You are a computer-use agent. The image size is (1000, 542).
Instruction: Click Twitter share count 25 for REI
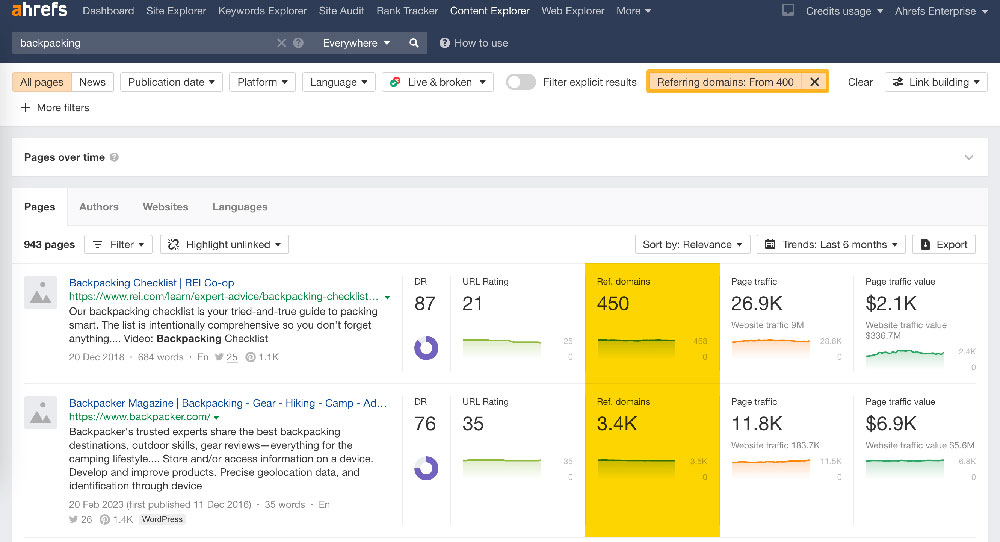point(226,357)
